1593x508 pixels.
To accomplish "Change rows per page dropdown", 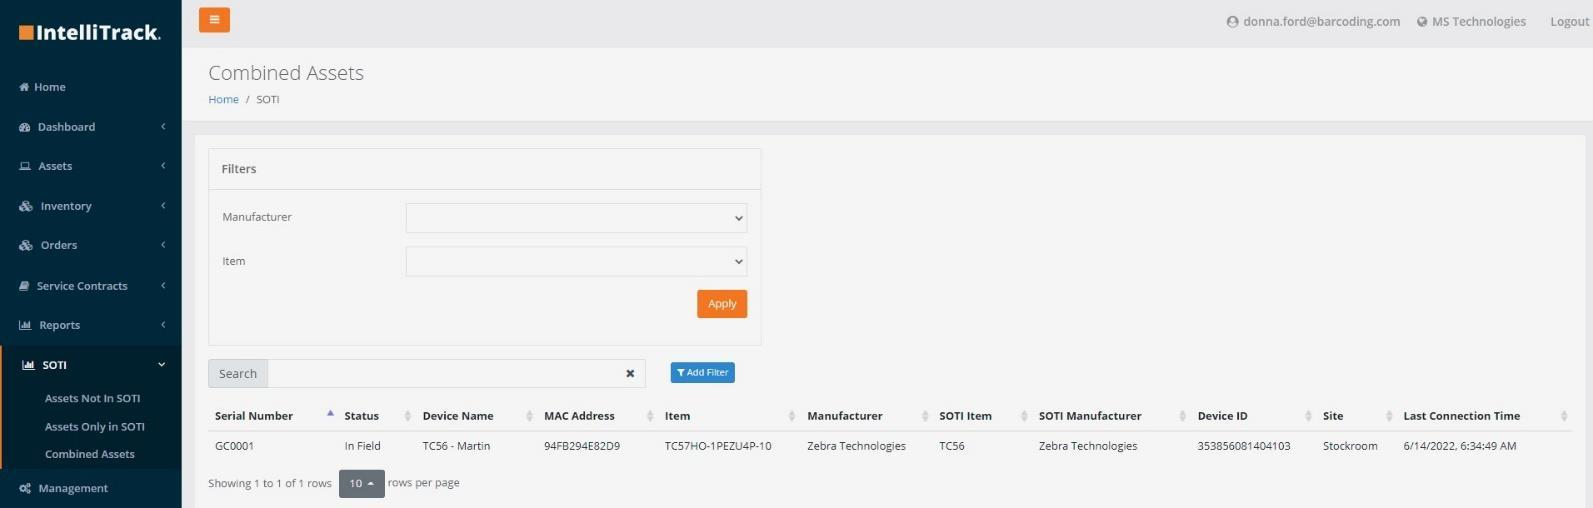I will [x=361, y=484].
